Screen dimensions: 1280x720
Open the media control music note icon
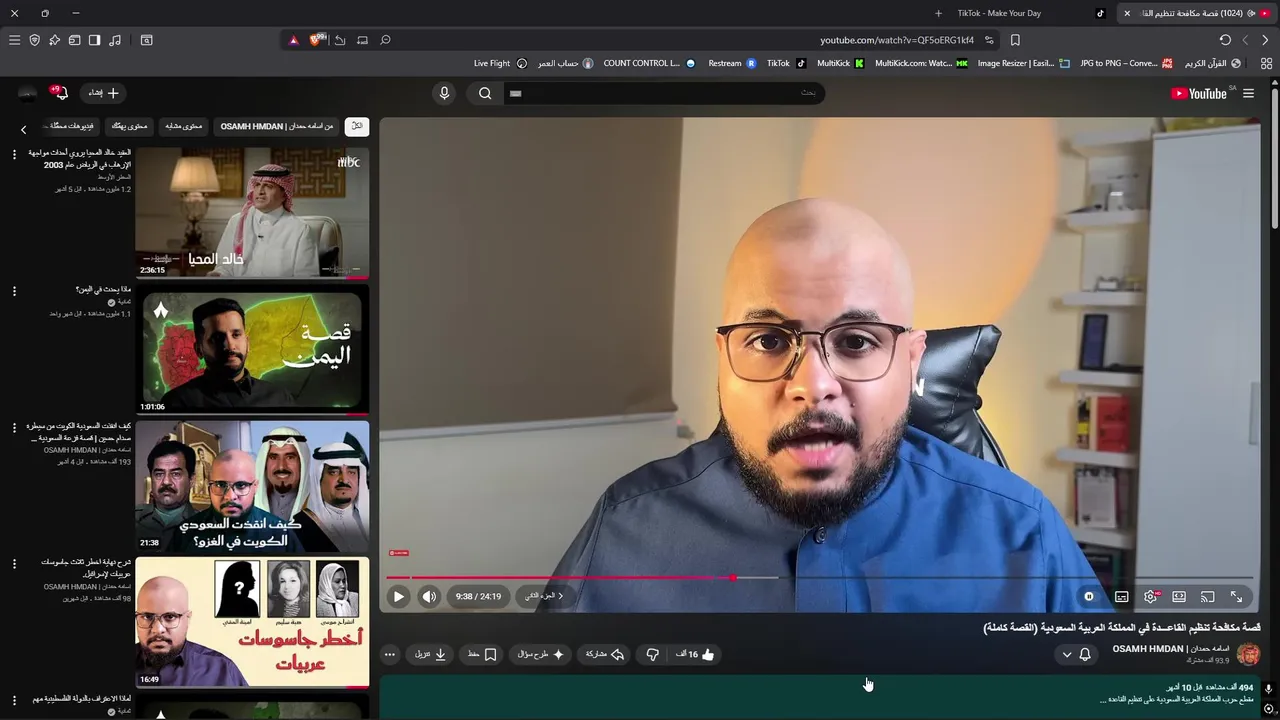point(115,40)
